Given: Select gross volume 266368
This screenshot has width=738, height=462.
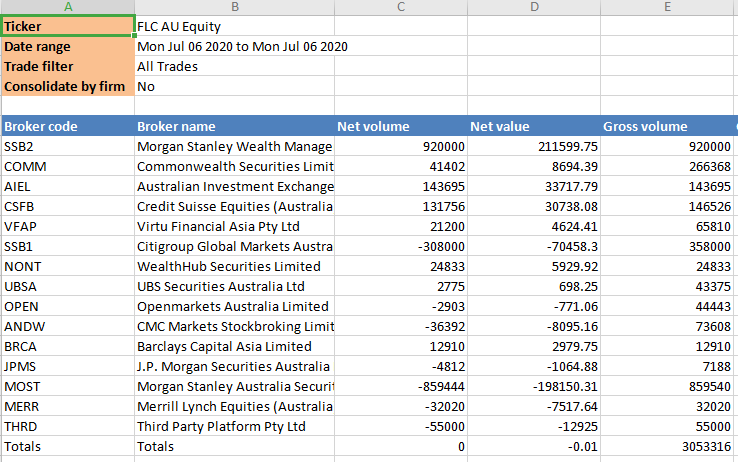Looking at the screenshot, I should click(x=667, y=166).
